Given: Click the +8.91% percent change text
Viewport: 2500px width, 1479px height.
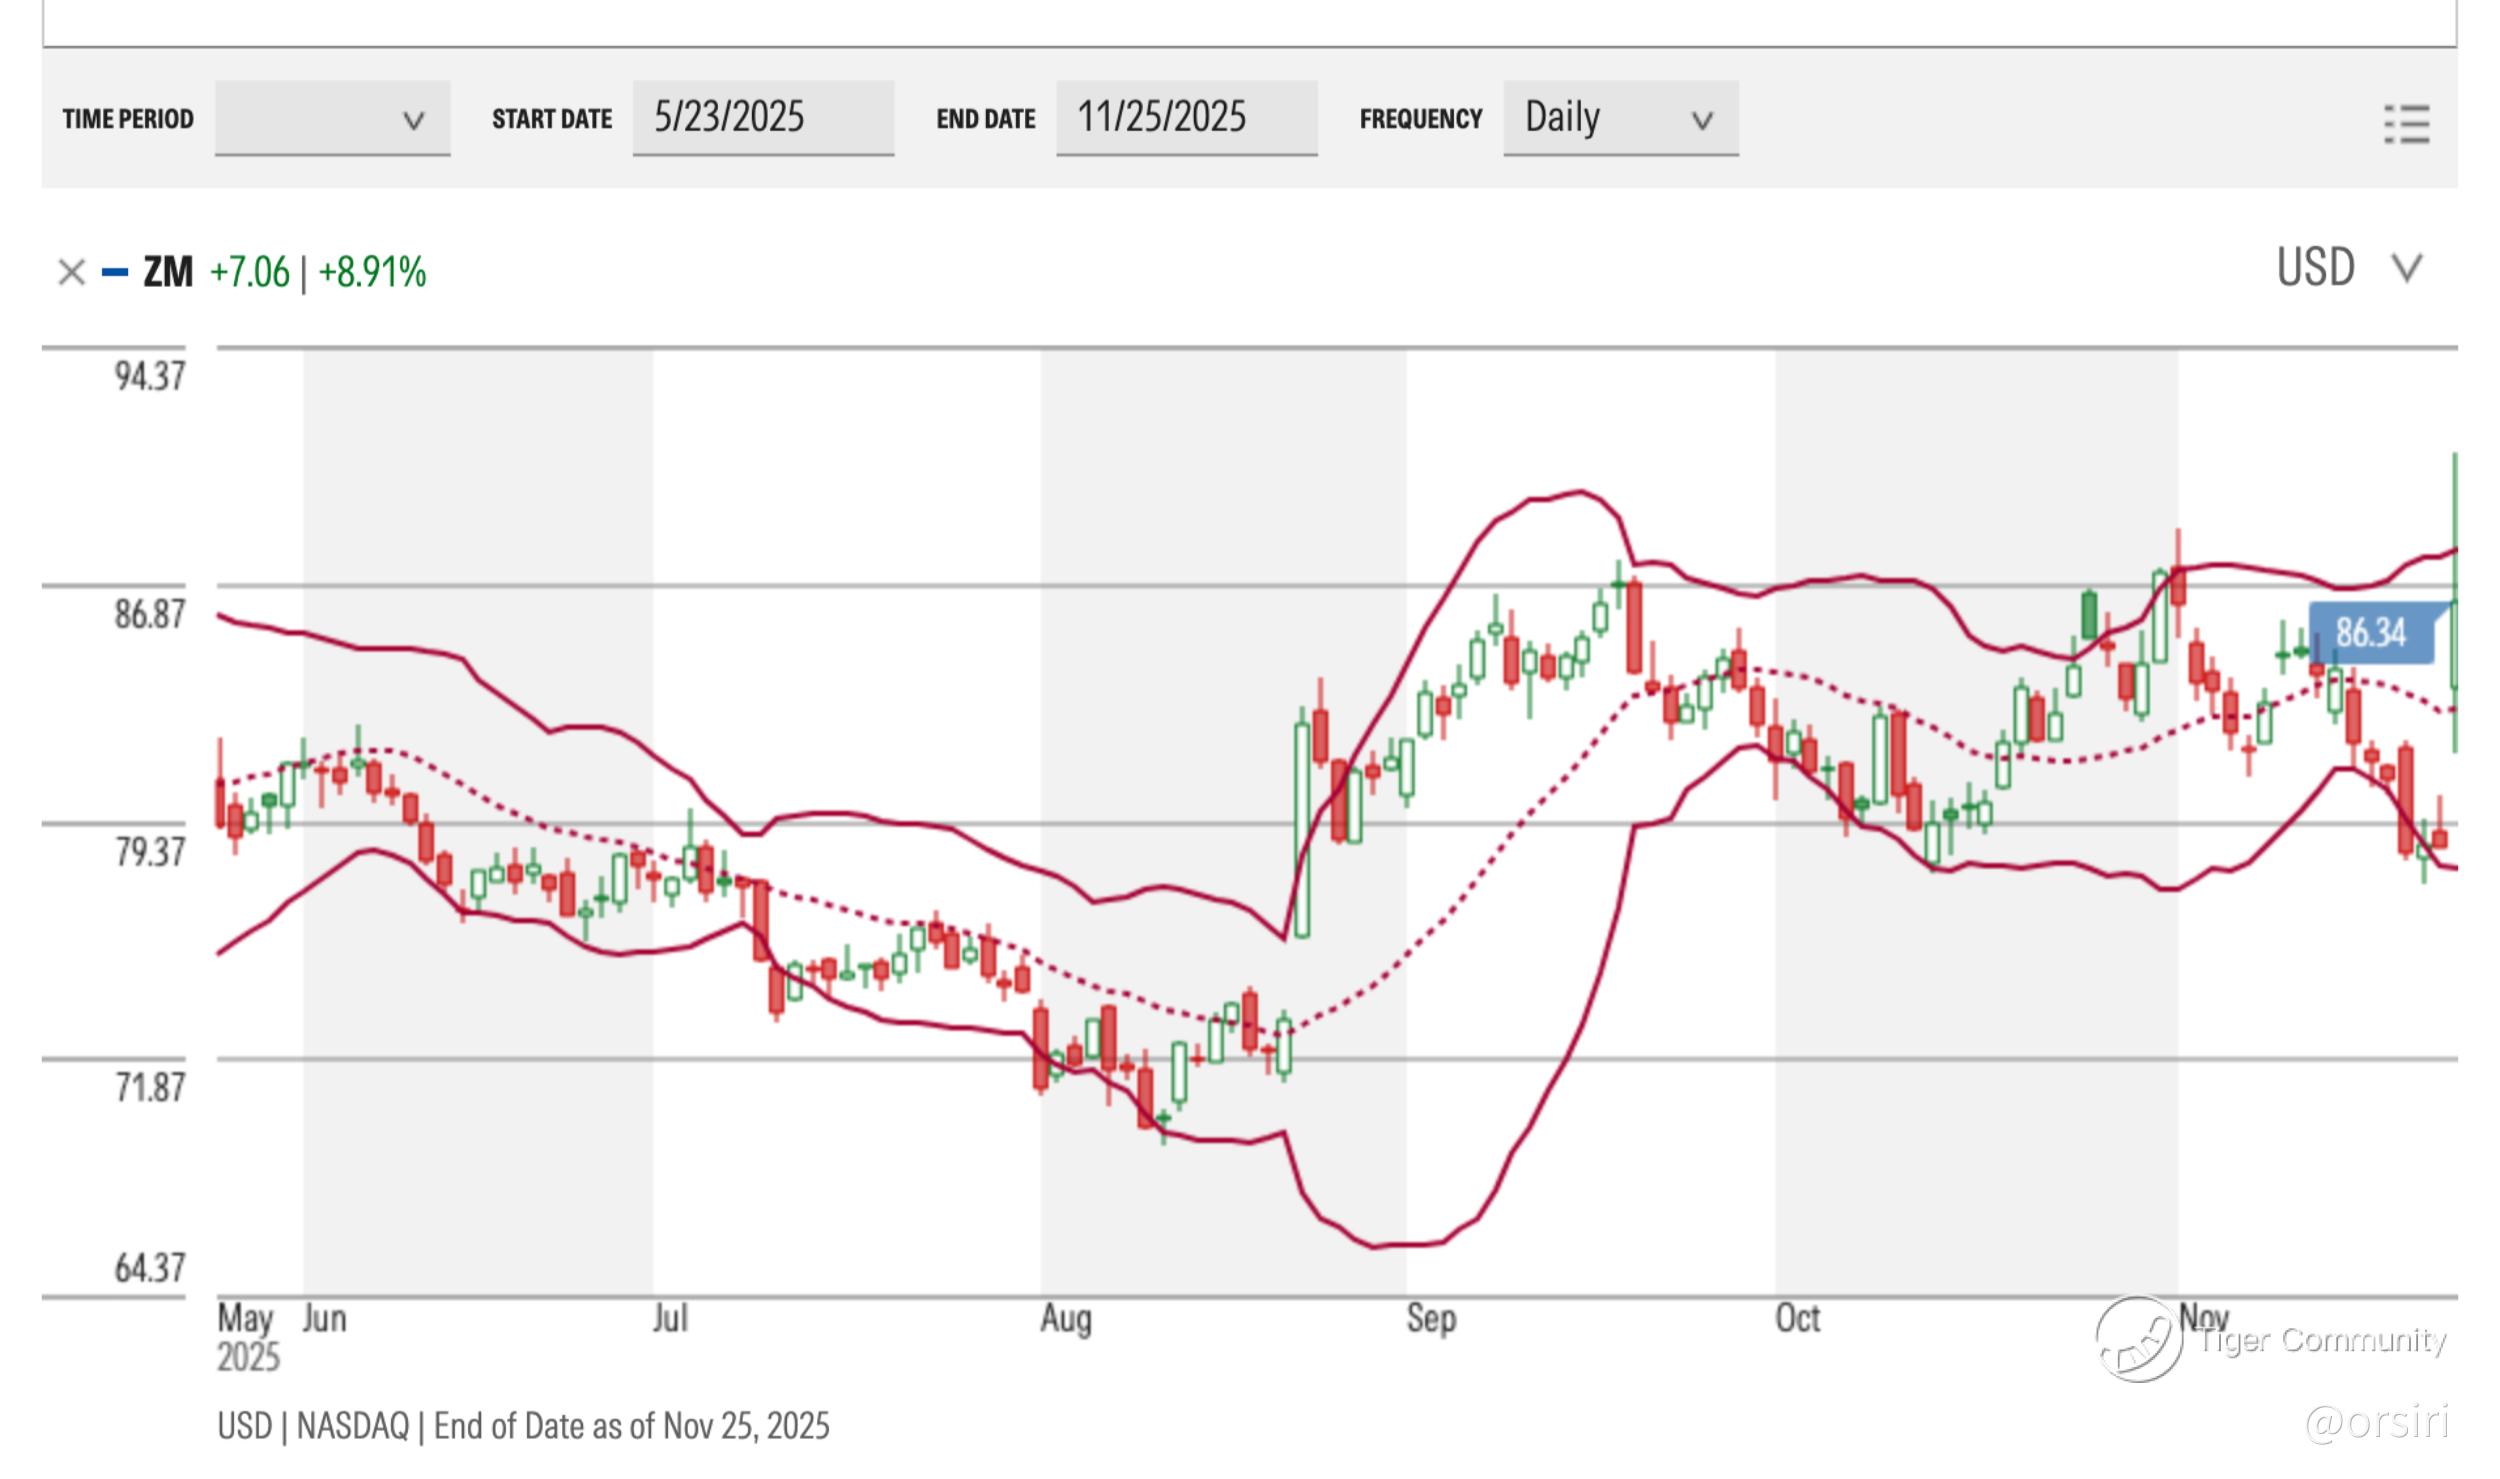Looking at the screenshot, I should pos(372,272).
